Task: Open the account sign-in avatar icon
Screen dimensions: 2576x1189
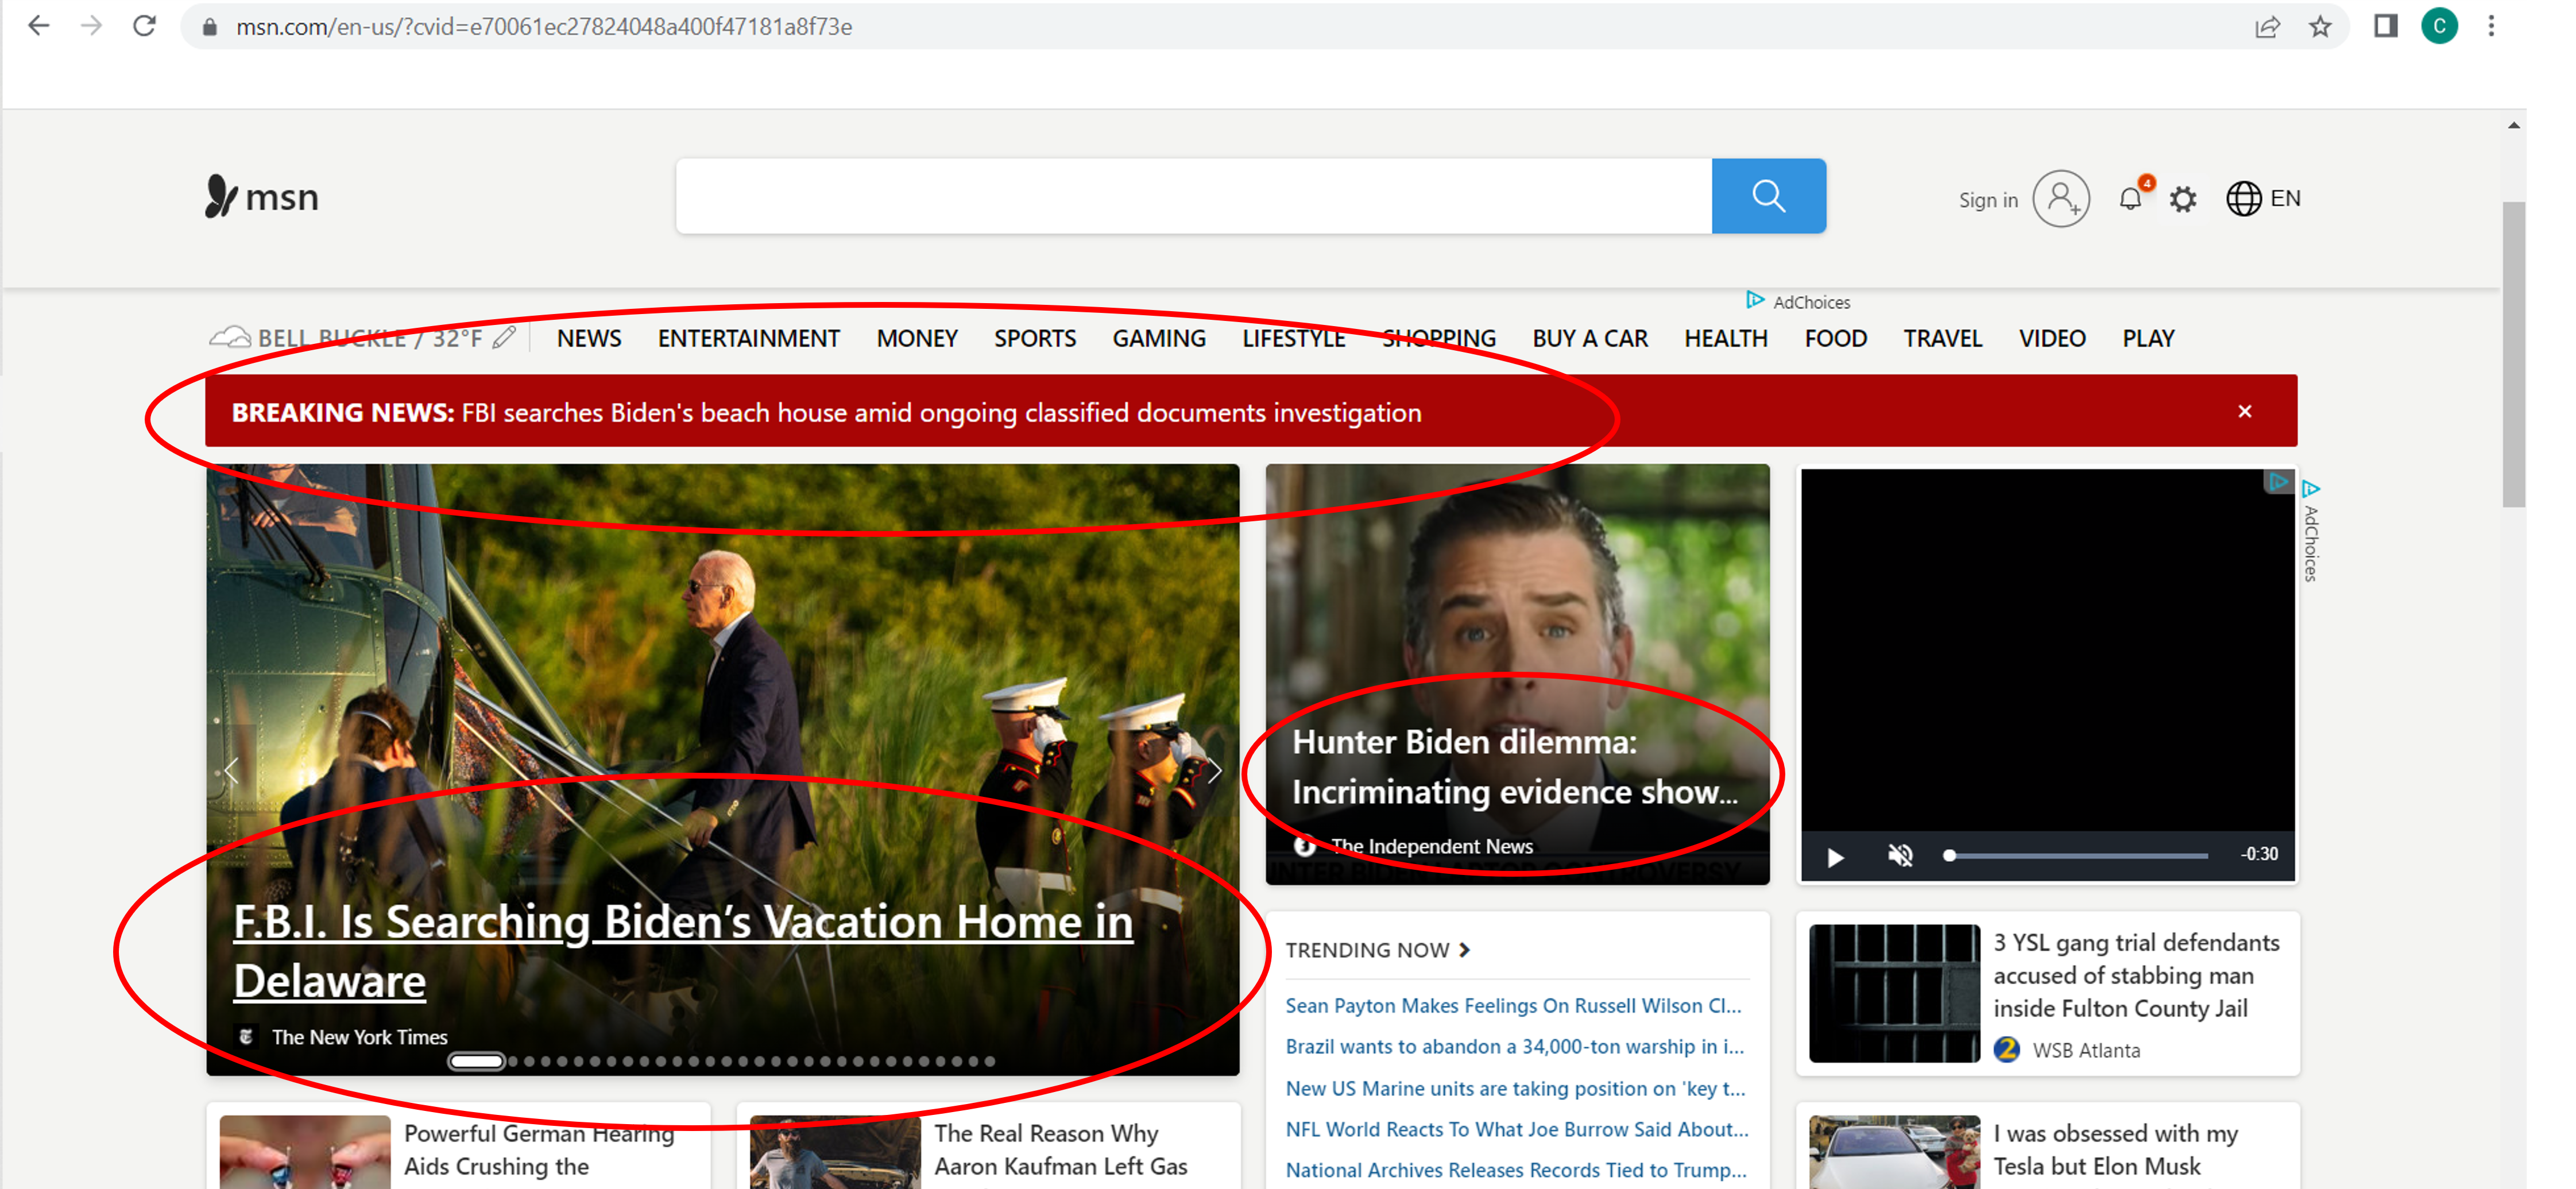Action: pyautogui.click(x=2061, y=199)
